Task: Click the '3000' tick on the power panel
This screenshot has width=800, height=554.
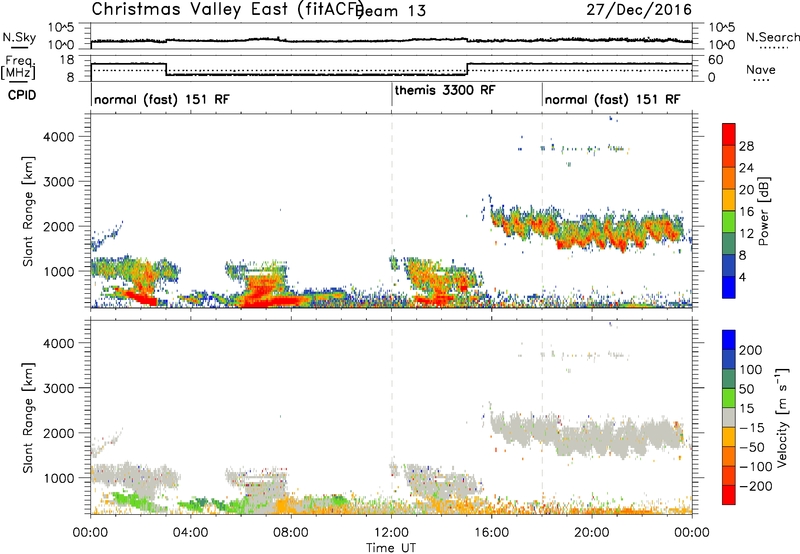Action: tap(59, 182)
